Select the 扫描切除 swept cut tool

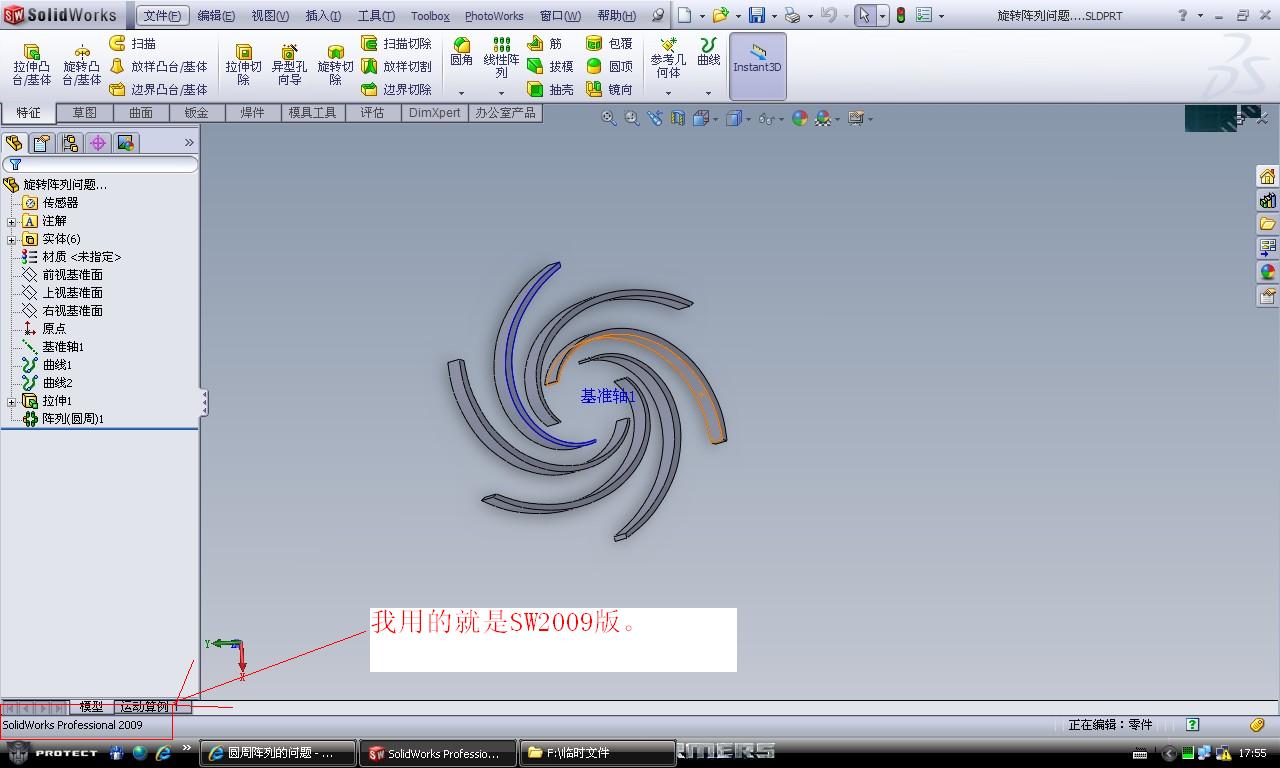pyautogui.click(x=396, y=44)
